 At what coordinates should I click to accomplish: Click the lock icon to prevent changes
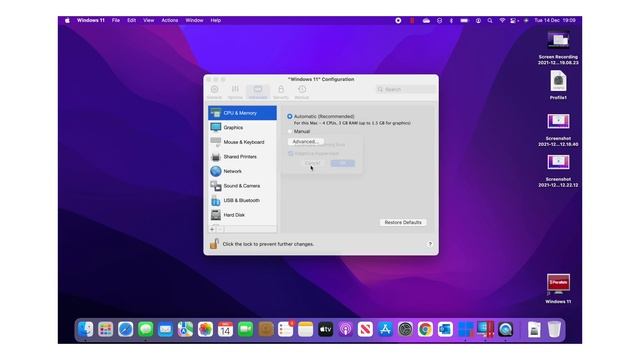[x=214, y=244]
